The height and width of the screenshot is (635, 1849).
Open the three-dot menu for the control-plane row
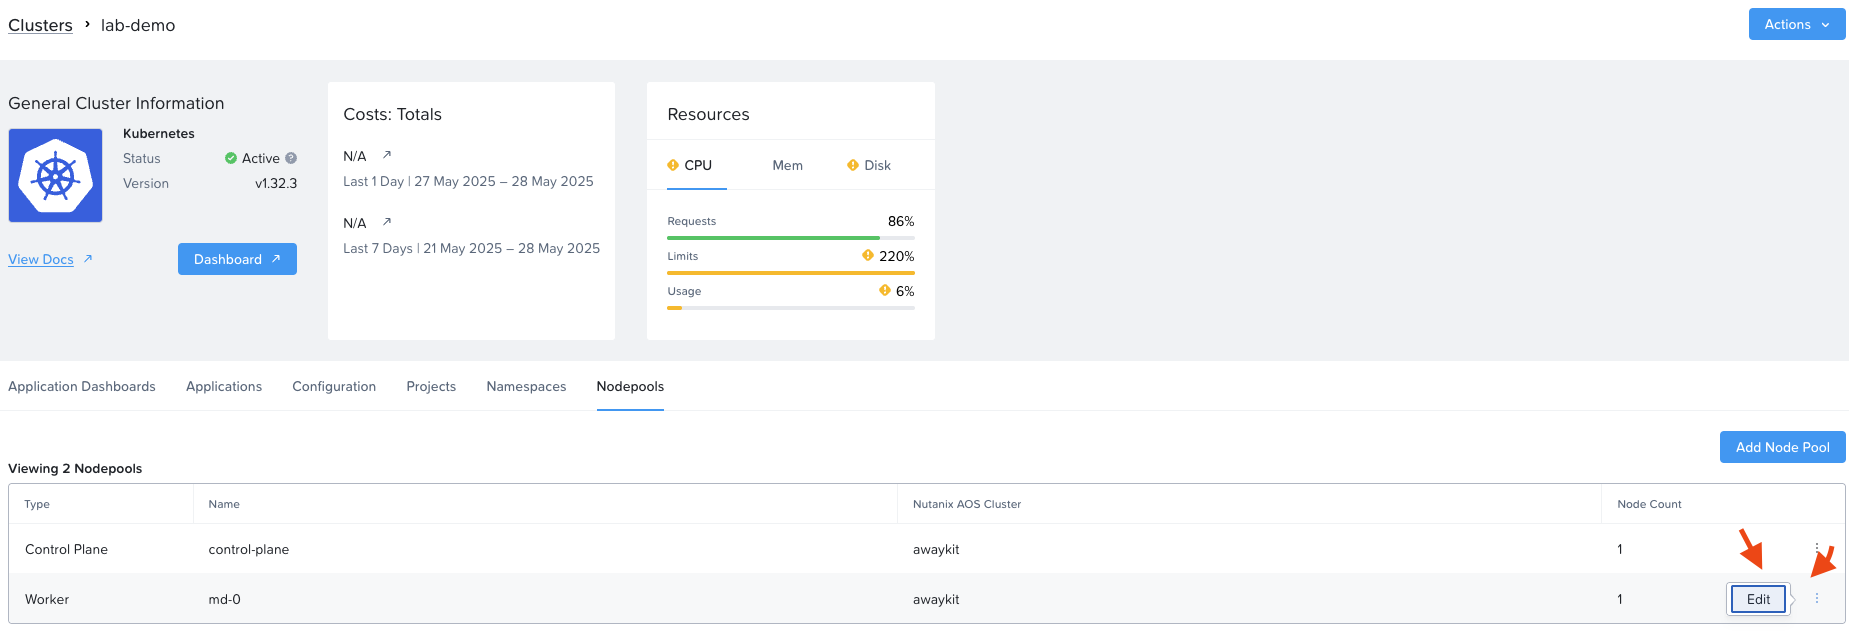[1817, 548]
